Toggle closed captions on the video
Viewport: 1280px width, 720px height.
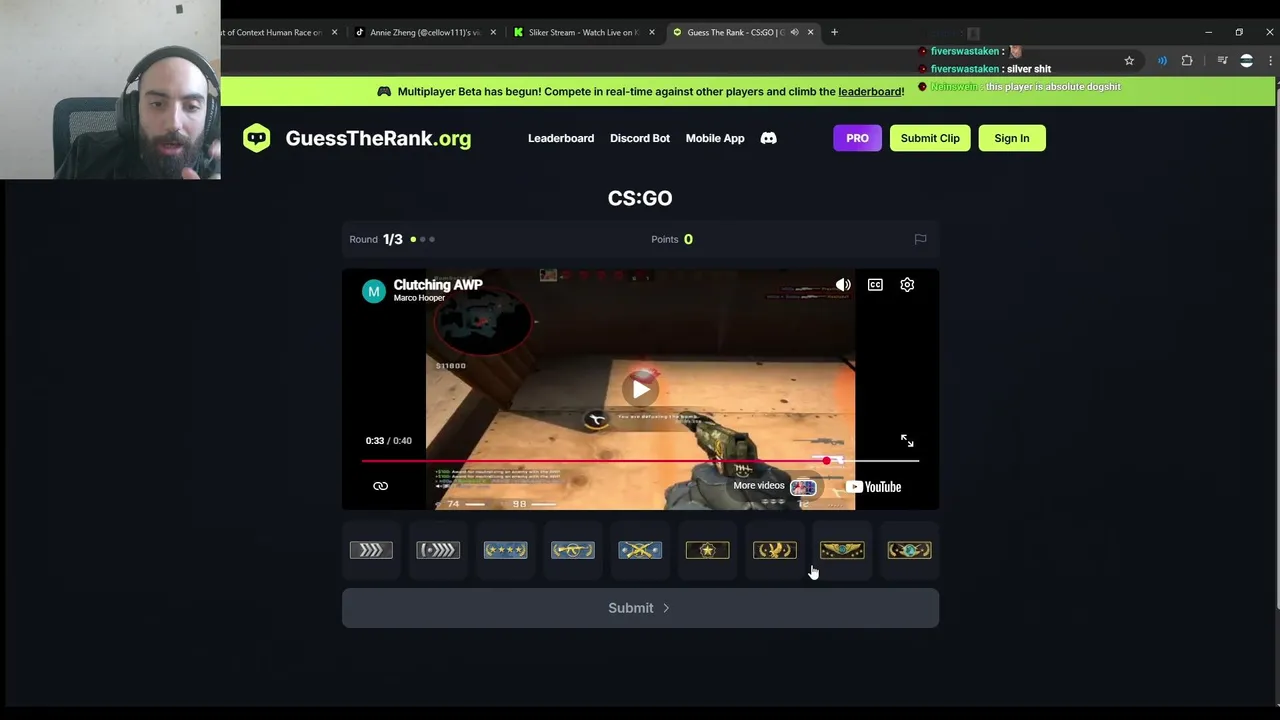[875, 285]
